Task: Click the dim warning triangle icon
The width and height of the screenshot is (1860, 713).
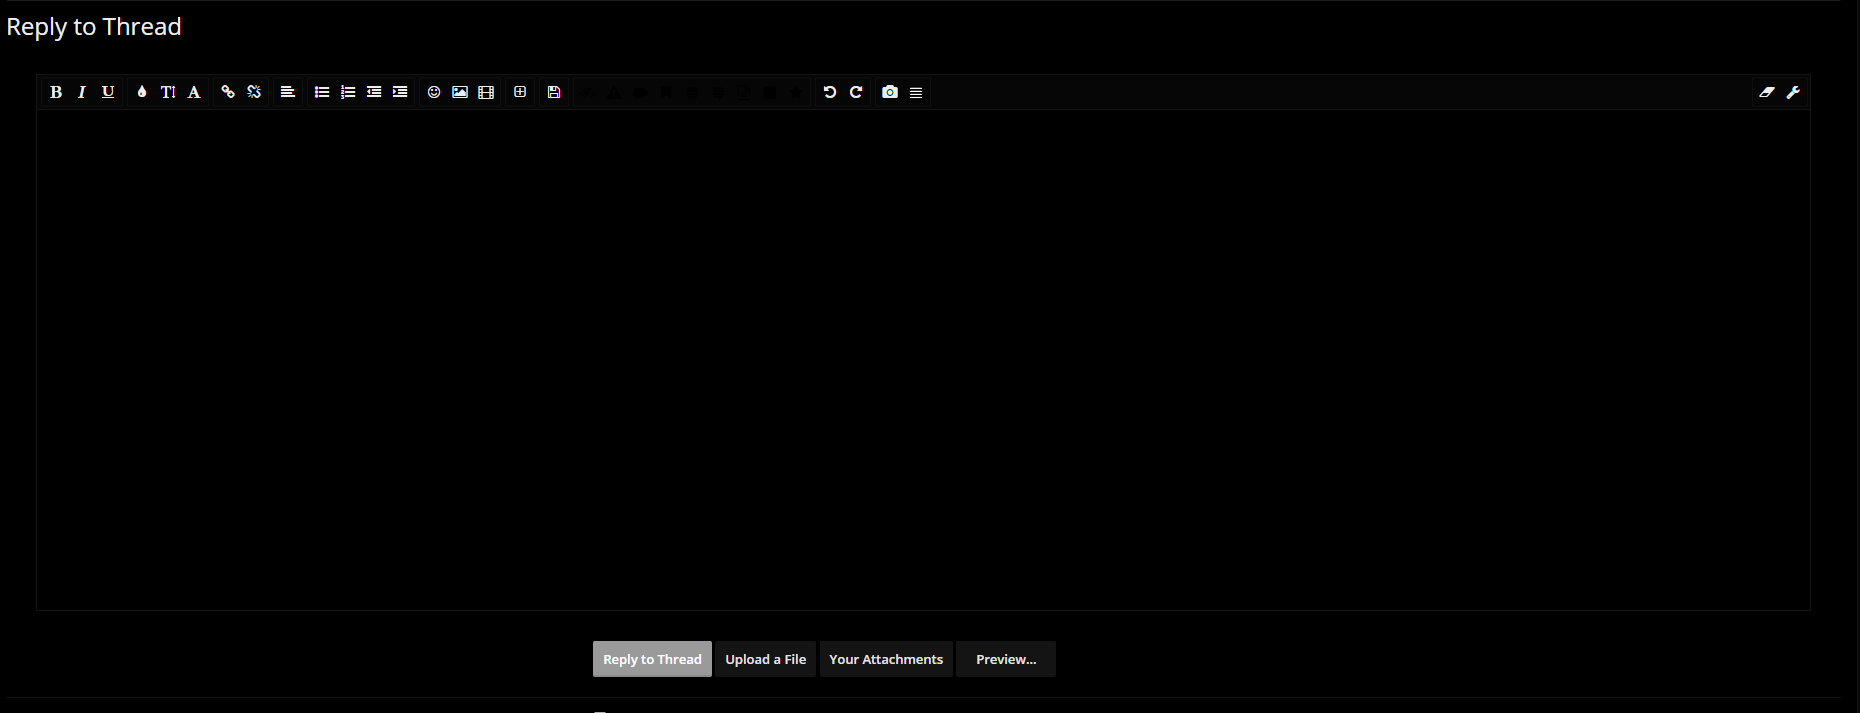Action: 614,92
